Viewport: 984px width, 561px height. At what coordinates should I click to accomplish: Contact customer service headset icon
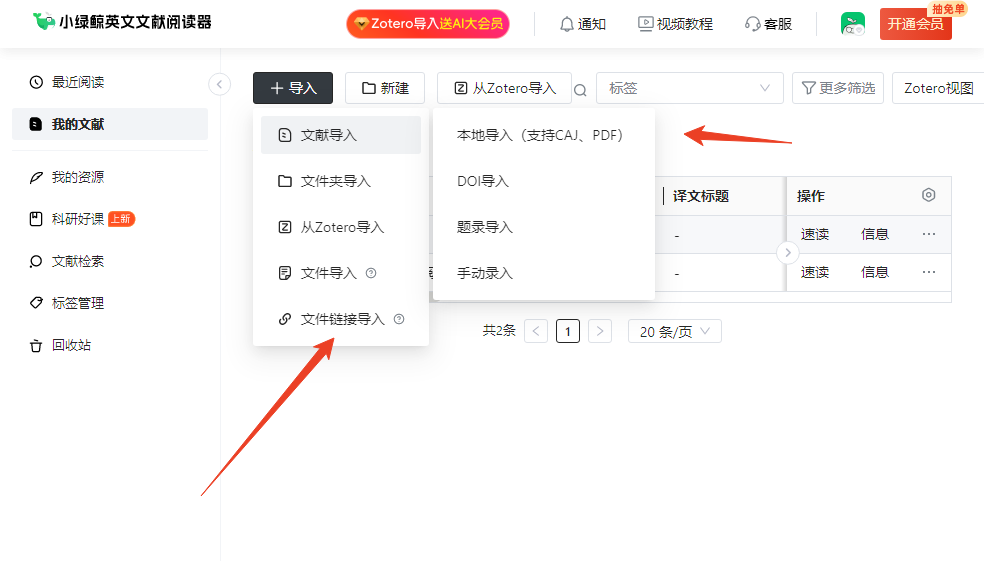(x=752, y=24)
